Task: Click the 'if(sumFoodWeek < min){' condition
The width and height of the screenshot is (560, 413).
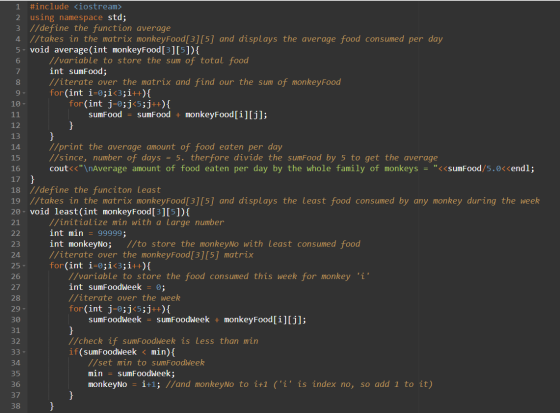Action: point(122,352)
